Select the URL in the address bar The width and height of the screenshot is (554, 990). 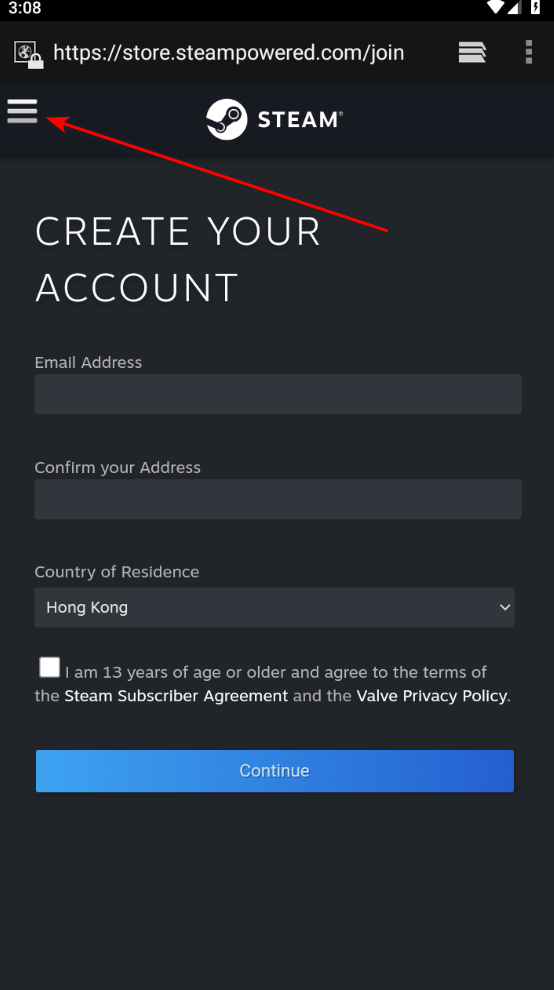pos(229,52)
